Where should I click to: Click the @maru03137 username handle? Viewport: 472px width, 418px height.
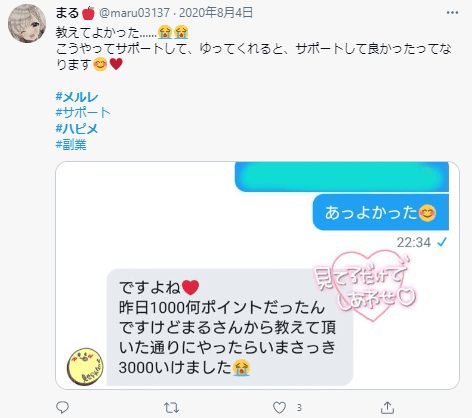coord(134,13)
